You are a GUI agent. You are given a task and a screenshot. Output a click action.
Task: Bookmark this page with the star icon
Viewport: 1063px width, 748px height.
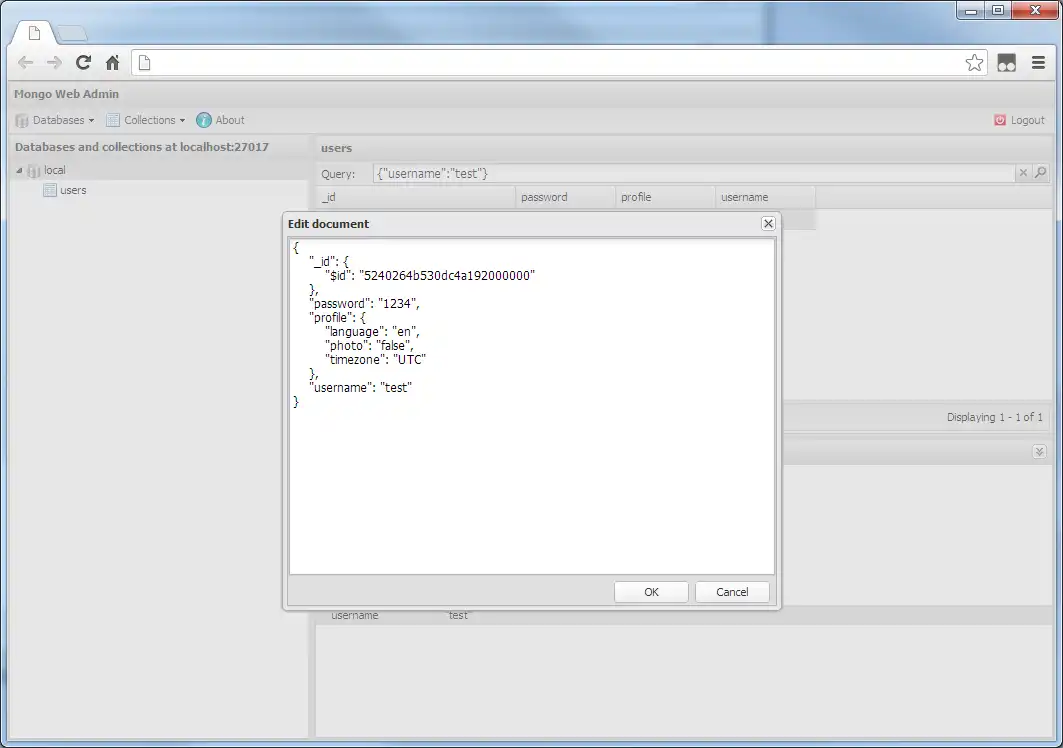(x=974, y=62)
